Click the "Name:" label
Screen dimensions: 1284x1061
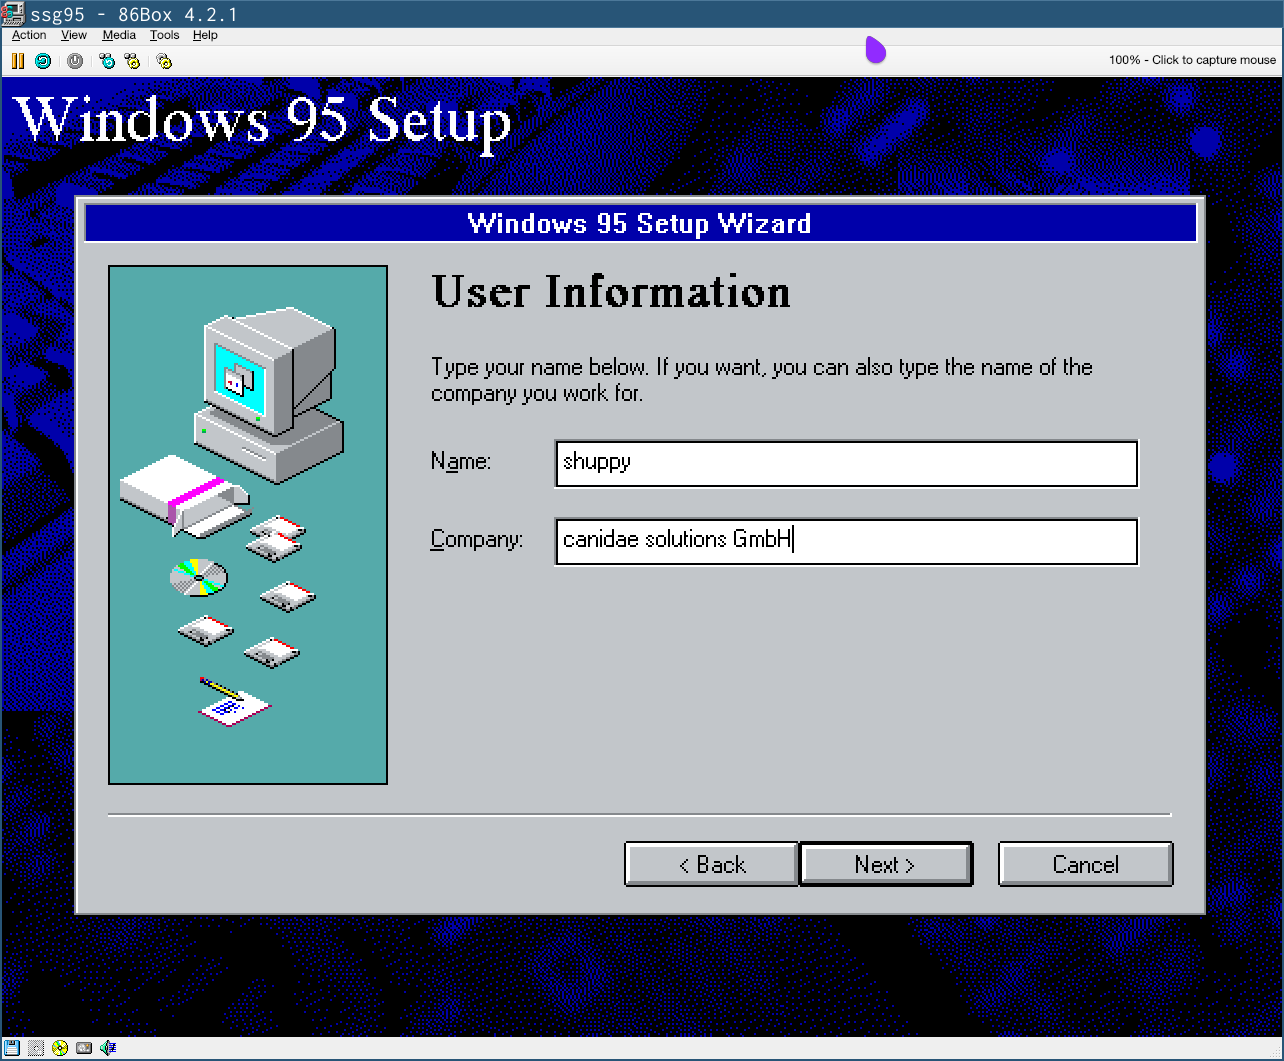pyautogui.click(x=461, y=461)
